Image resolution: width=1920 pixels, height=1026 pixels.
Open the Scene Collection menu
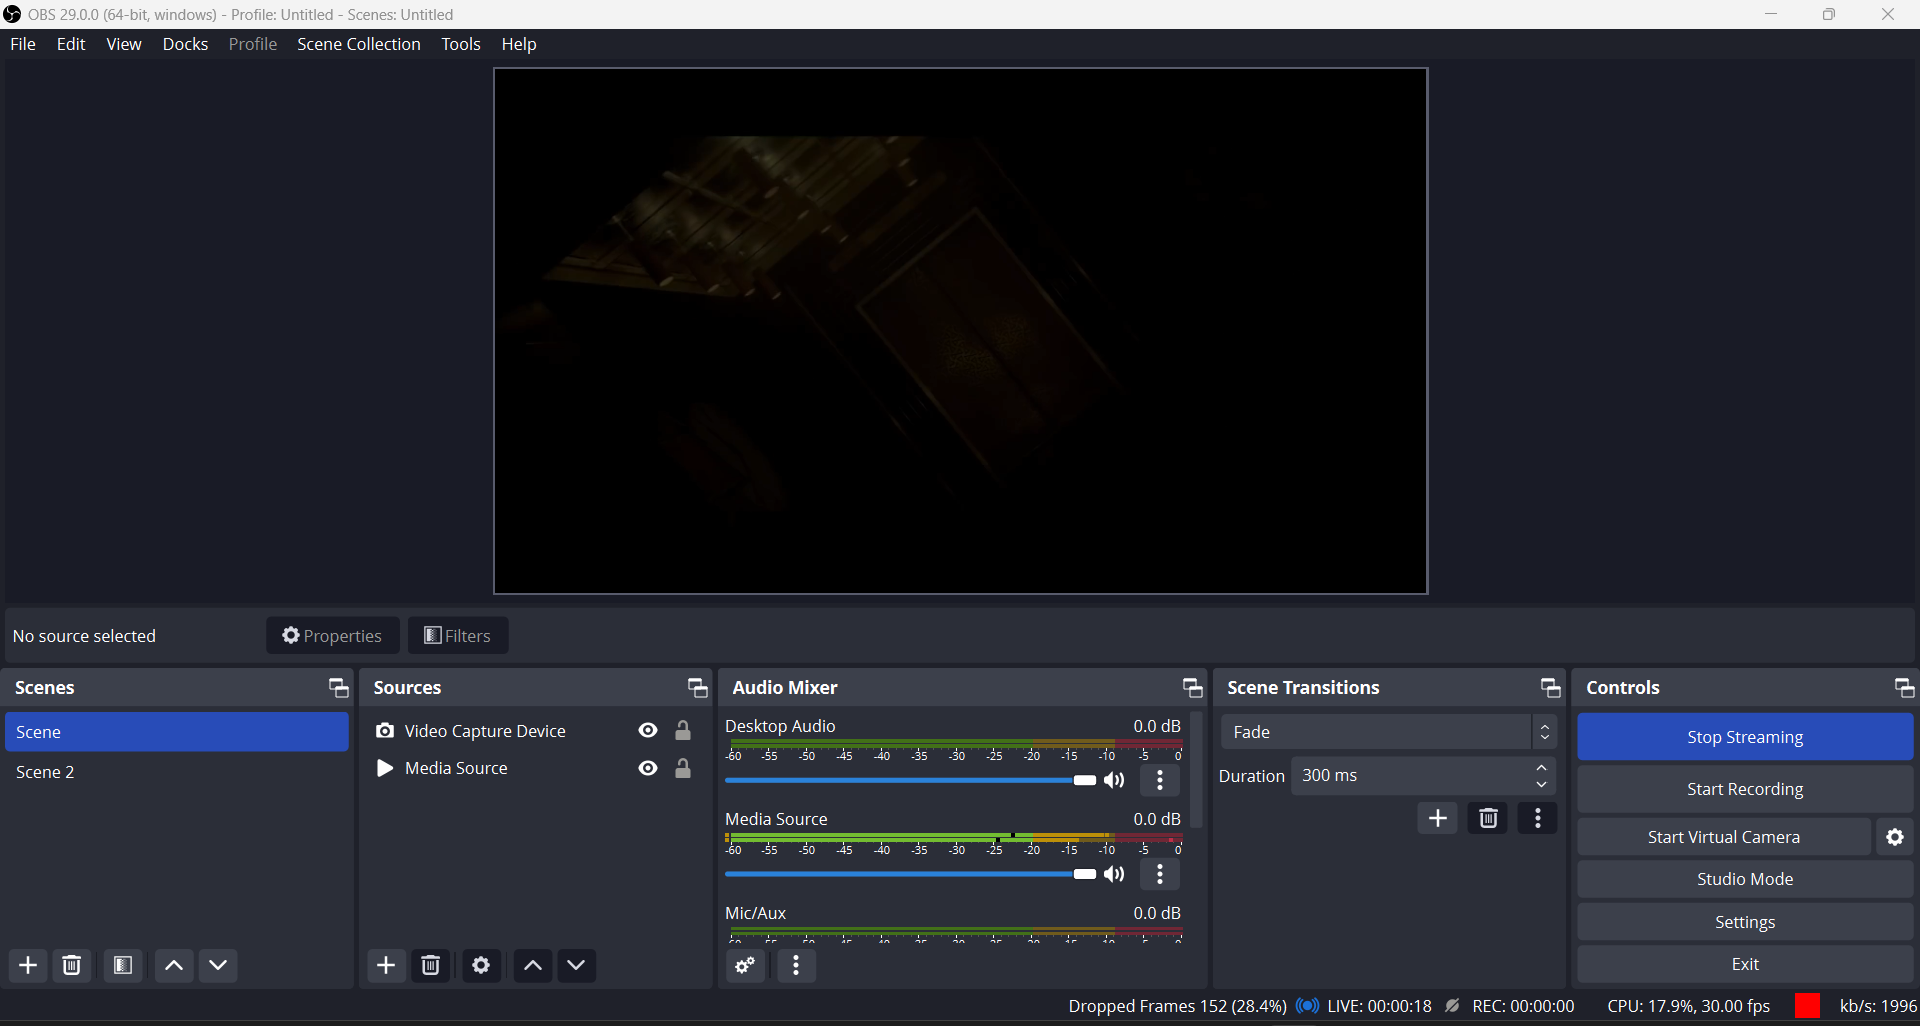[359, 44]
